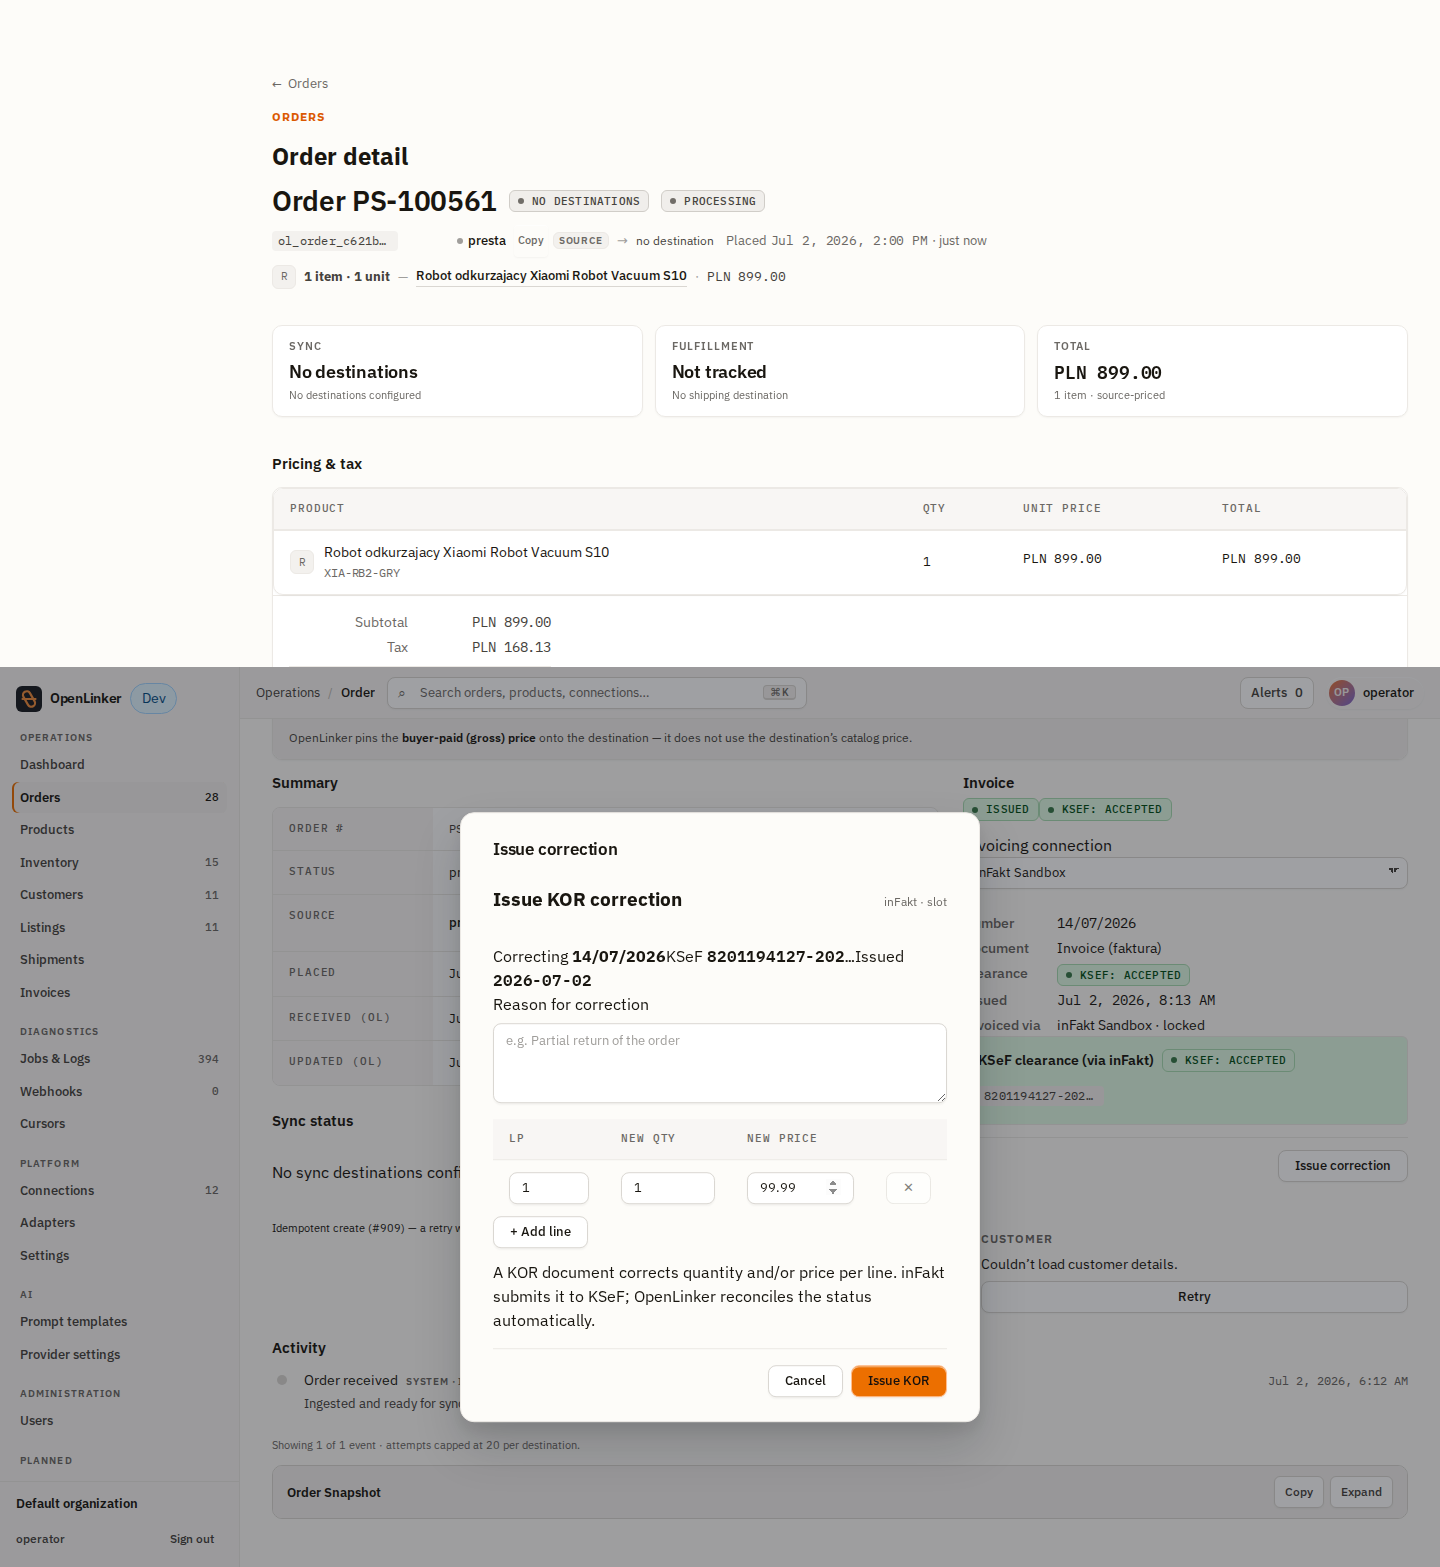The image size is (1440, 1567).
Task: Click Operations in the breadcrumb
Action: (x=288, y=692)
